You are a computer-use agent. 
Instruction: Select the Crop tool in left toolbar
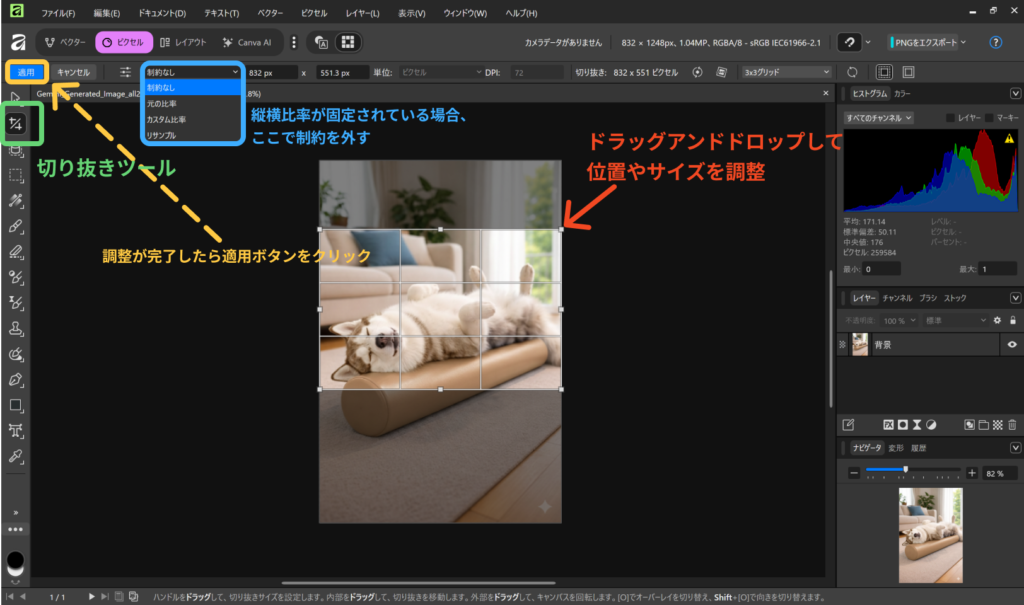[17, 124]
